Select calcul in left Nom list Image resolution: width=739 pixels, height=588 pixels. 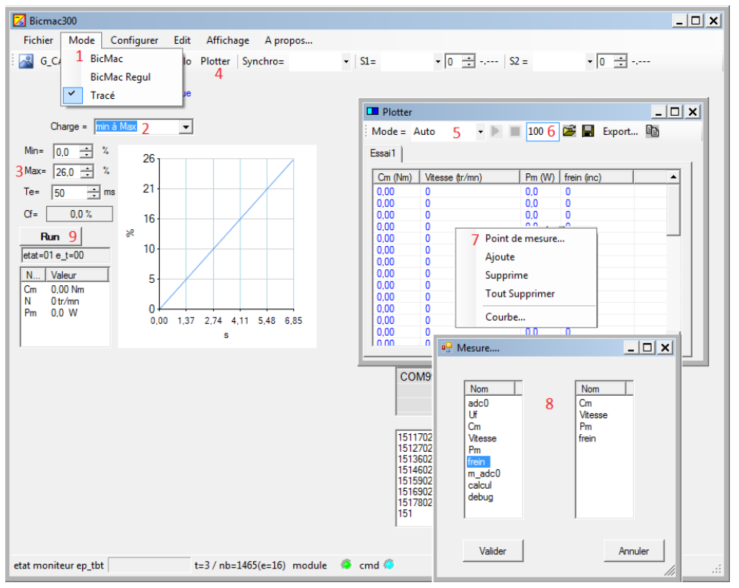[480, 485]
